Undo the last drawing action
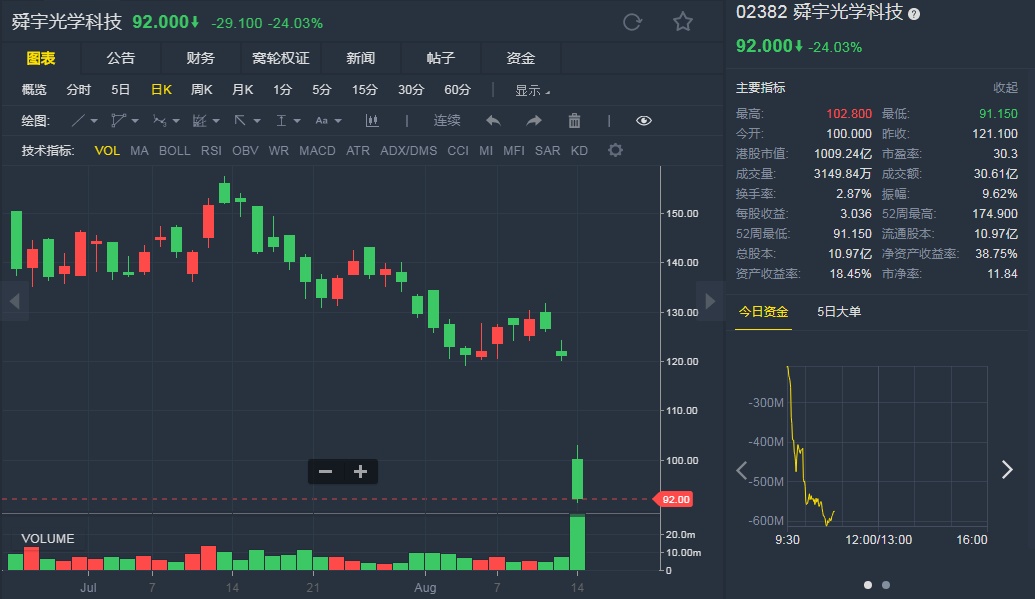 tap(493, 121)
